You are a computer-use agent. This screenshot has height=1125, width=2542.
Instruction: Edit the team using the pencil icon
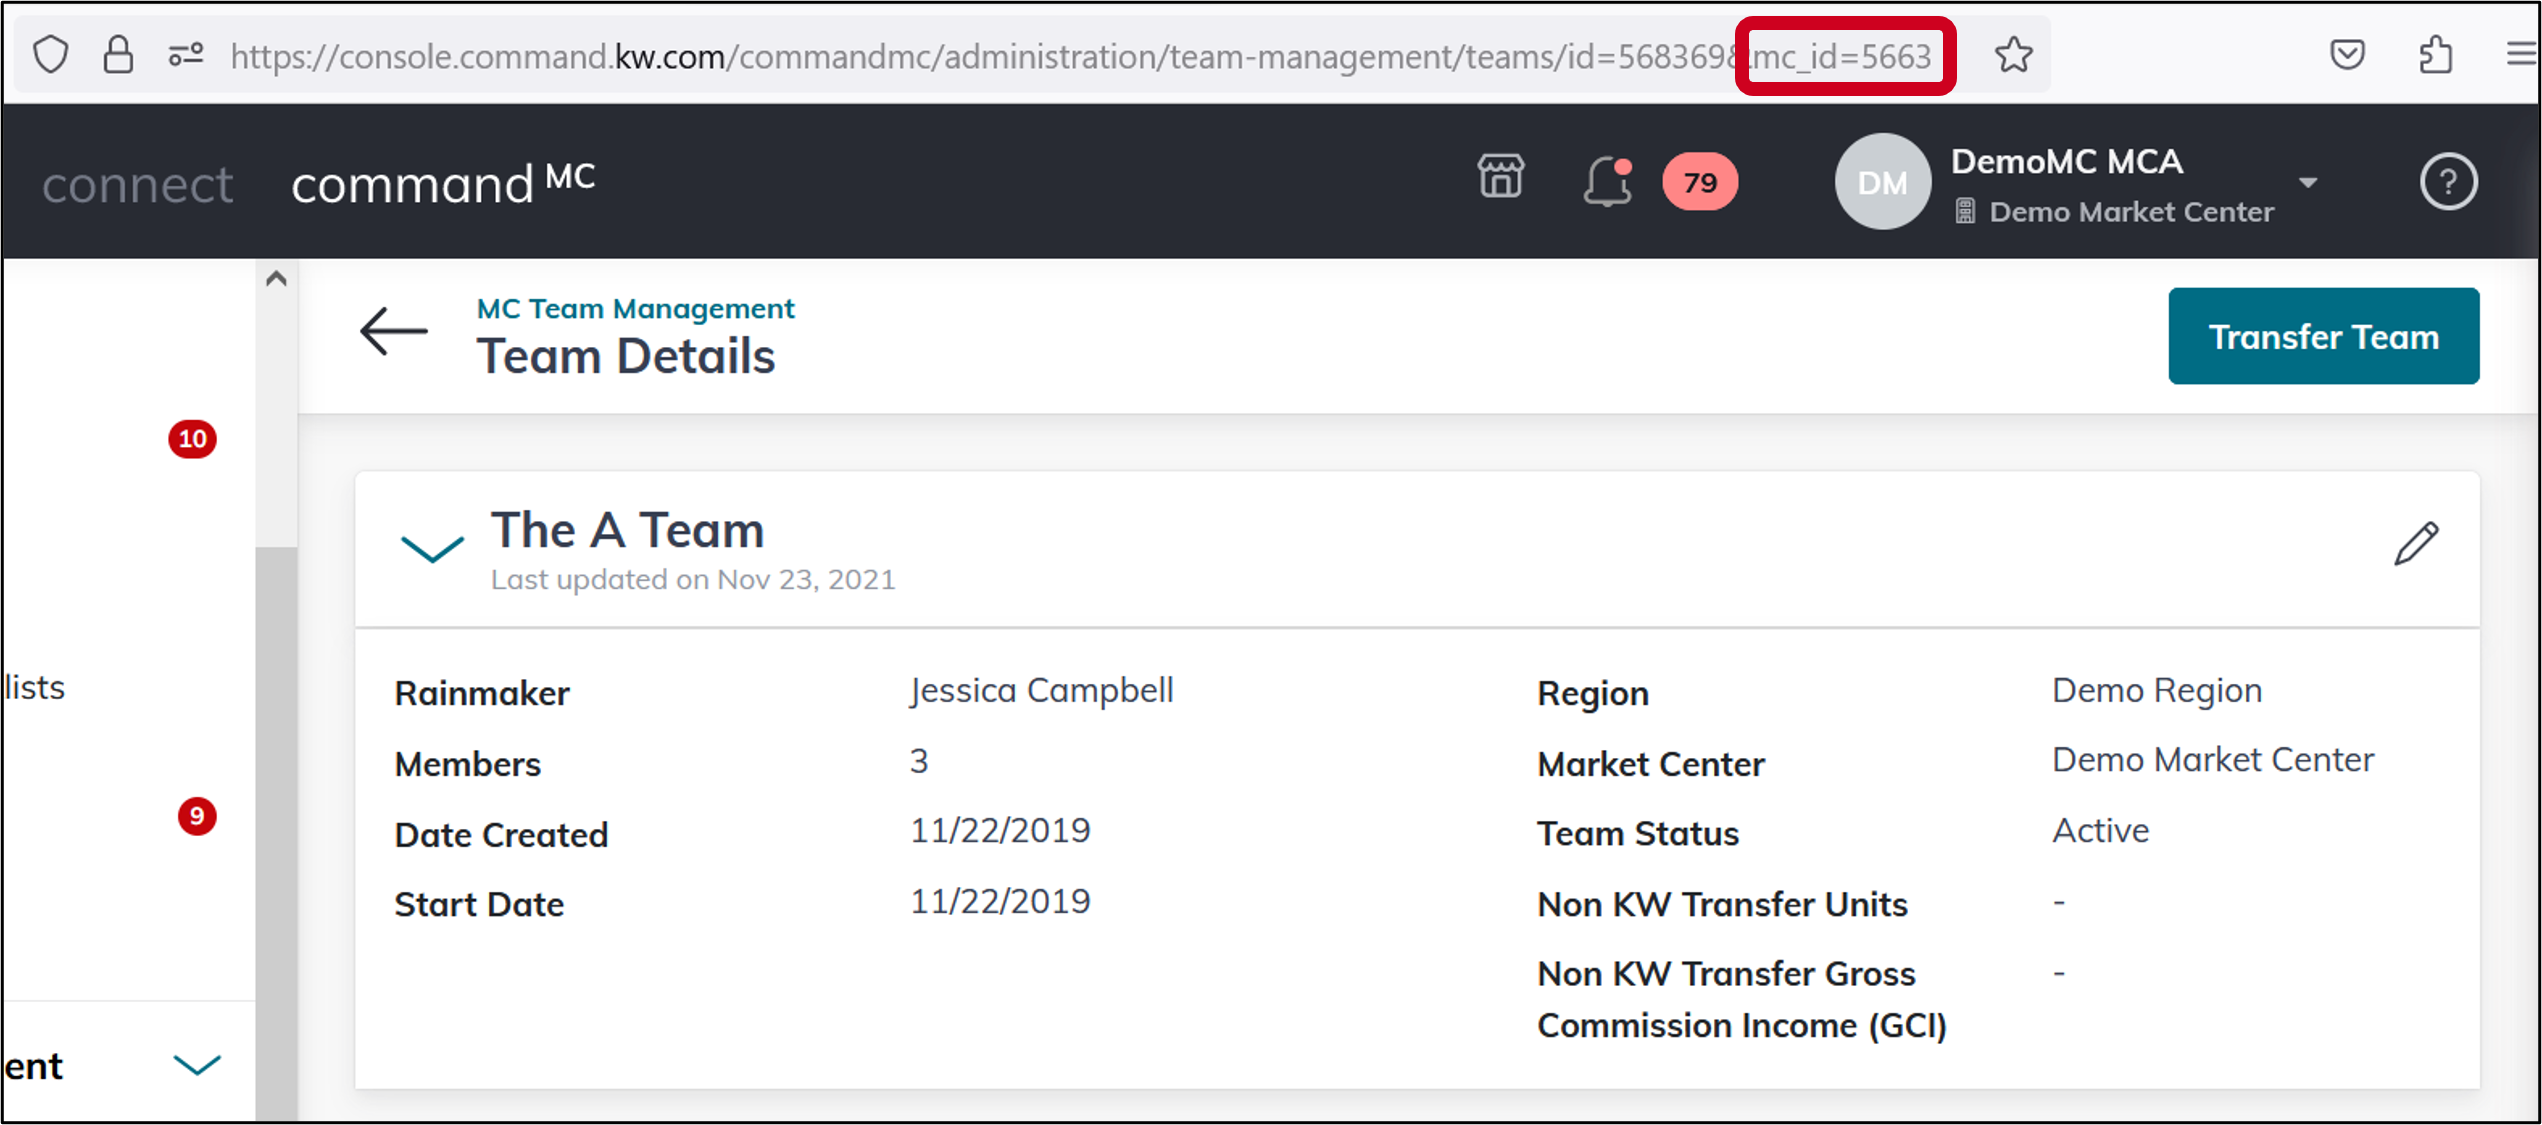(2415, 543)
